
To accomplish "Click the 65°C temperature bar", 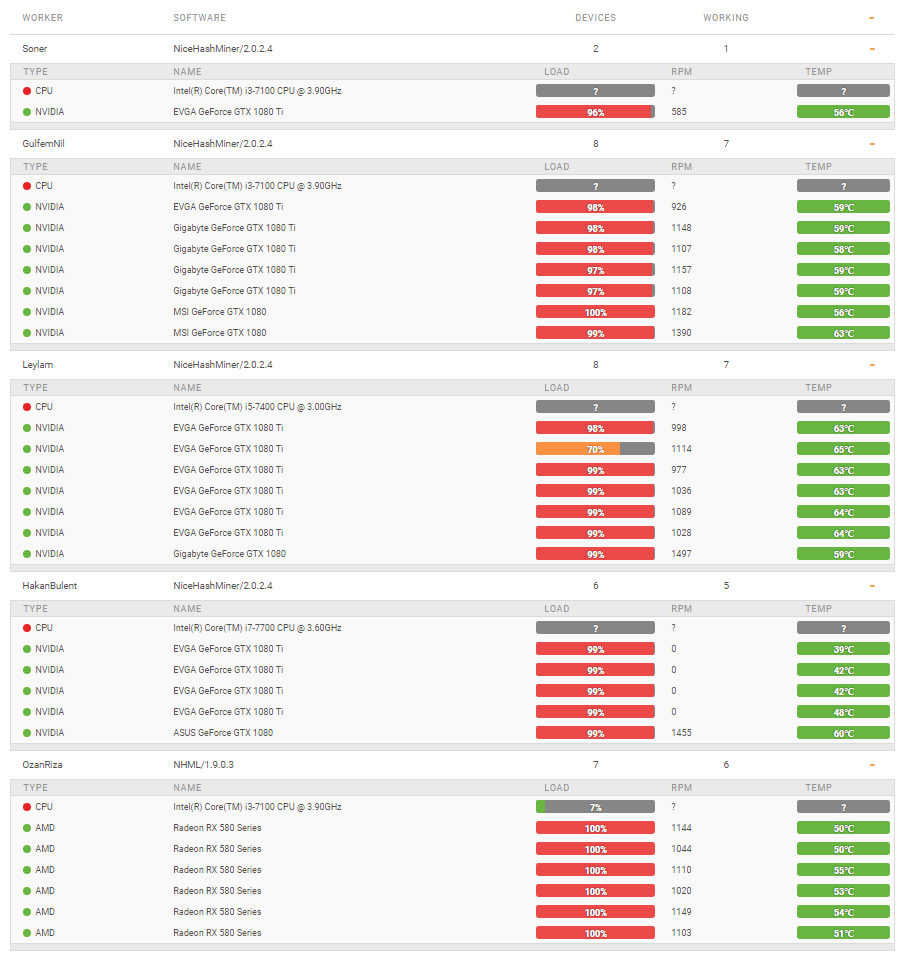I will [x=843, y=449].
